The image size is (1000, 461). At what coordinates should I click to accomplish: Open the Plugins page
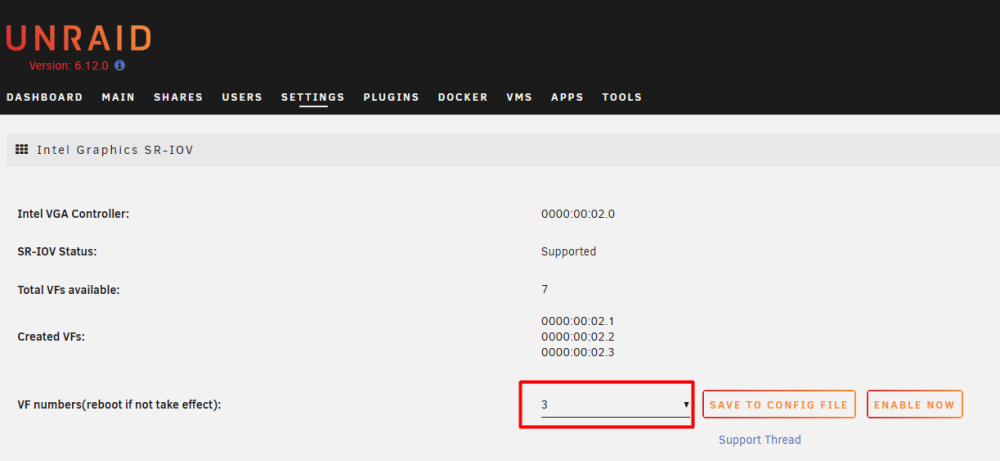(391, 98)
